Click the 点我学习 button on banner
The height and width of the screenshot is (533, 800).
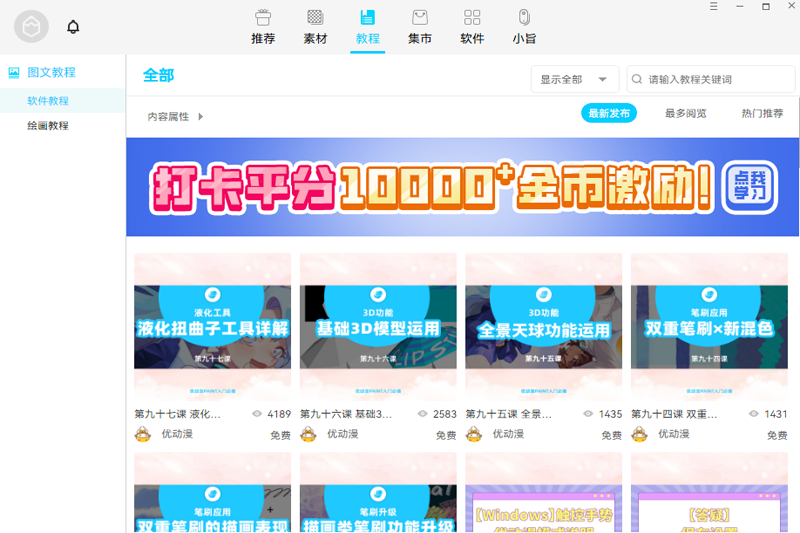click(x=749, y=187)
